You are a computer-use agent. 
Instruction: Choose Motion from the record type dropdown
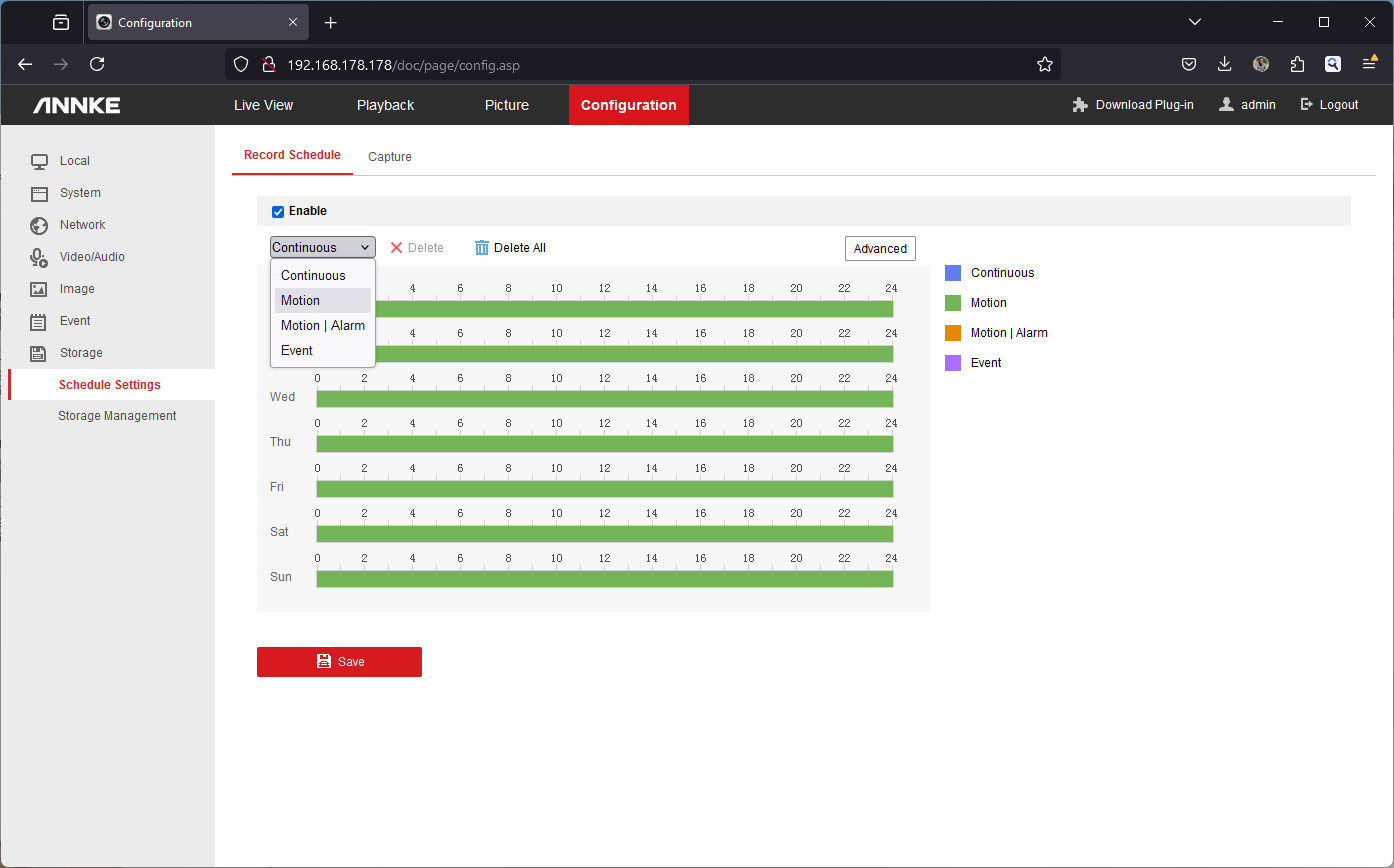300,301
